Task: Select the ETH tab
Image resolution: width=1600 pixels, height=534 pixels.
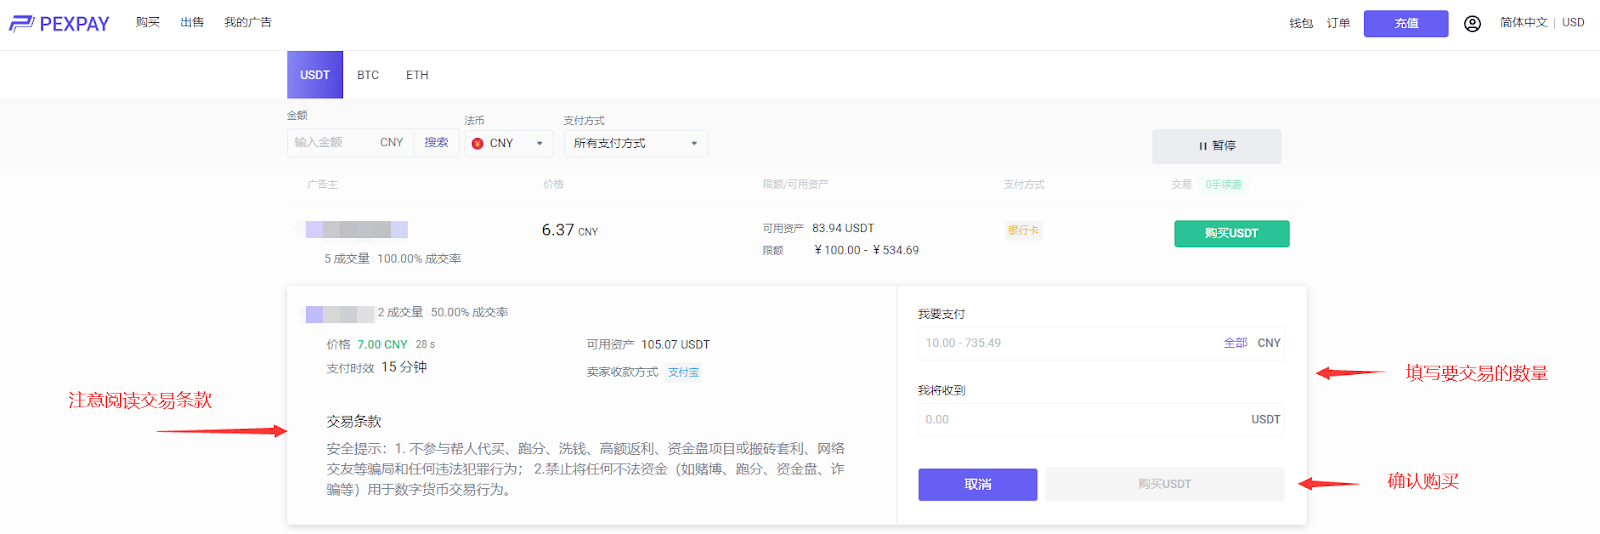Action: tap(417, 75)
